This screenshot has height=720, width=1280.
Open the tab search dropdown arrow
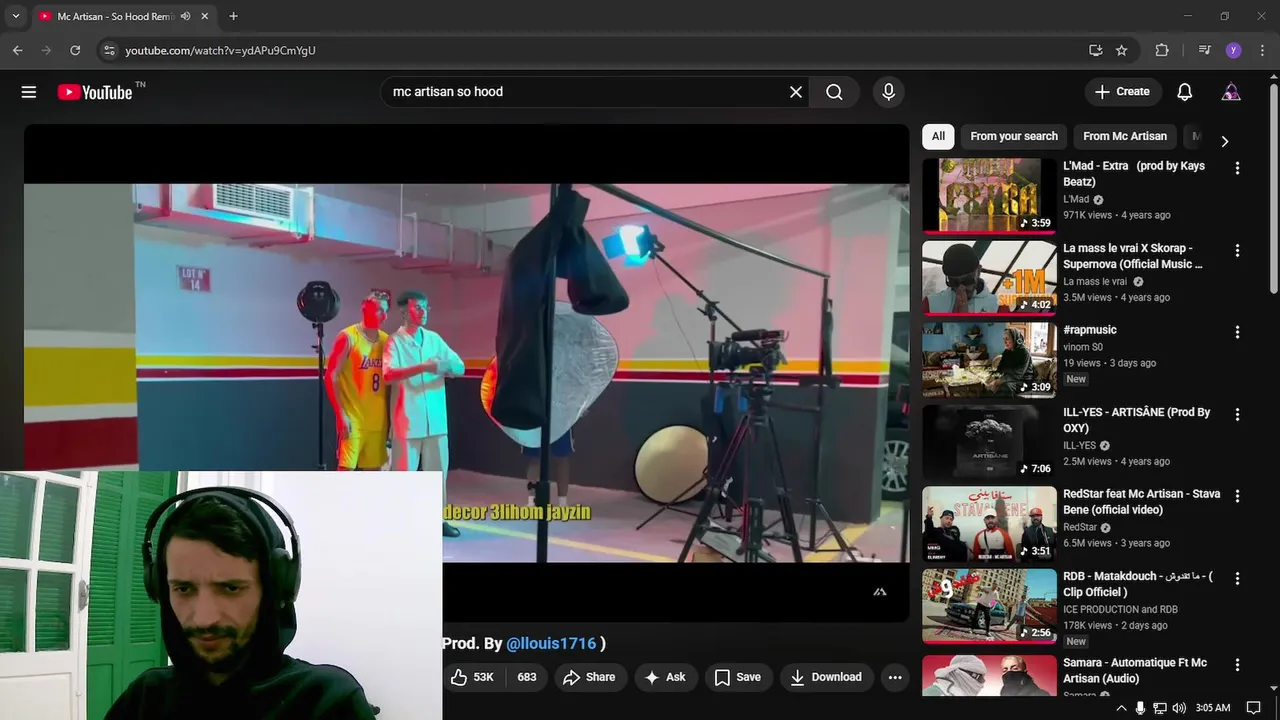tap(15, 16)
